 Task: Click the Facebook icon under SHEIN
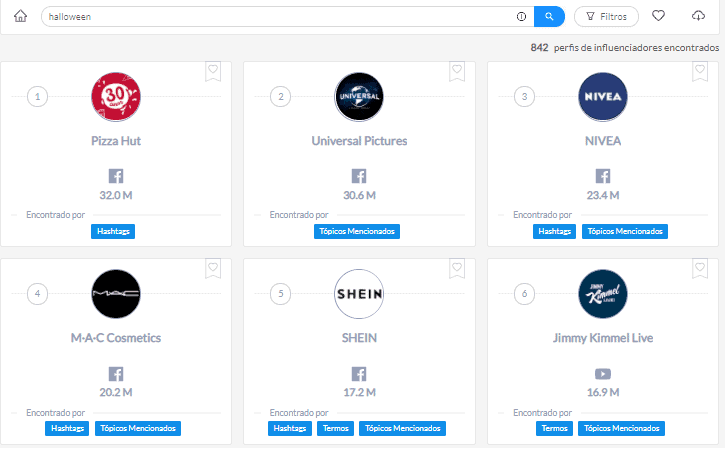(359, 374)
